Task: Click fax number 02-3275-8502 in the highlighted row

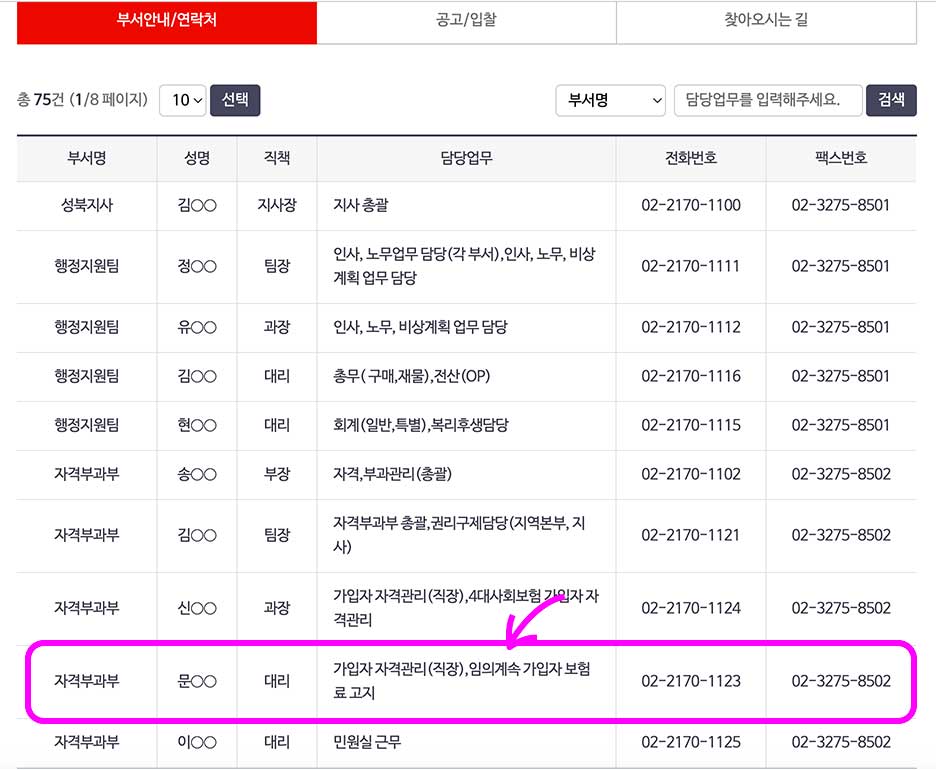Action: pyautogui.click(x=840, y=681)
